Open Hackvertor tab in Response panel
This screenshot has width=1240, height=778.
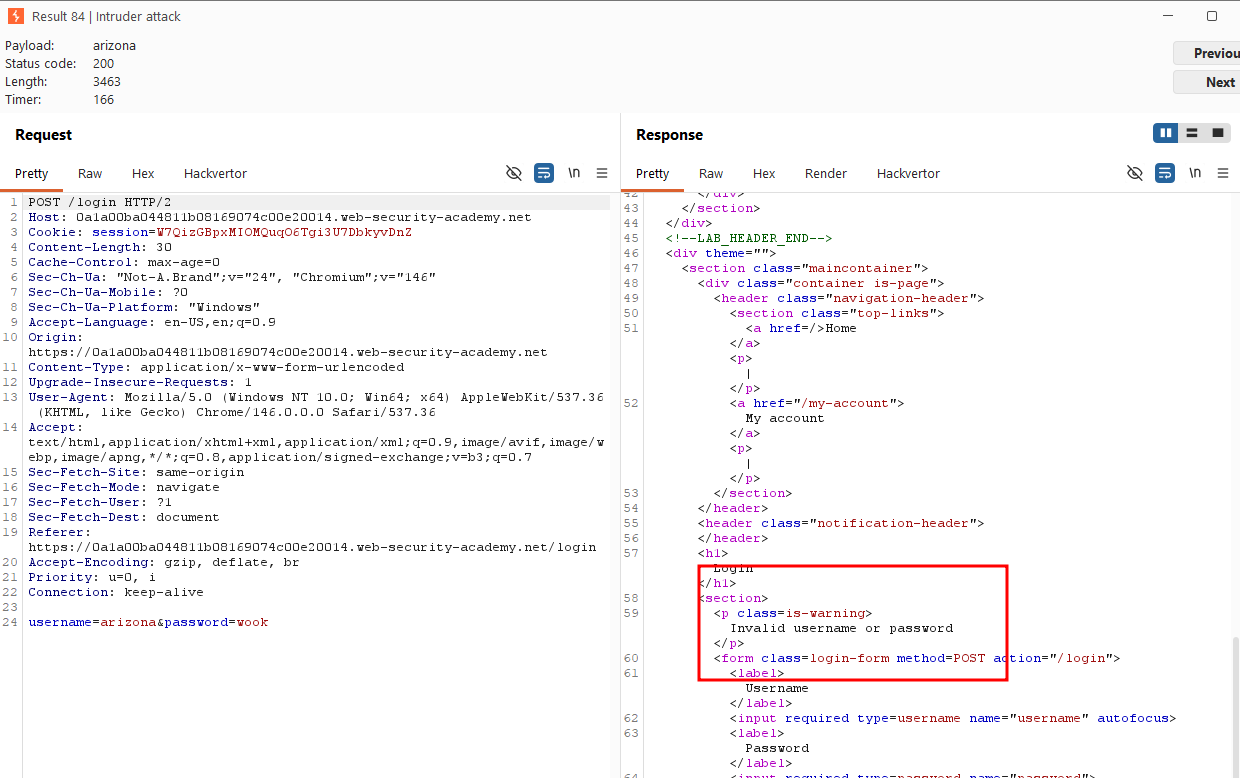(x=908, y=173)
